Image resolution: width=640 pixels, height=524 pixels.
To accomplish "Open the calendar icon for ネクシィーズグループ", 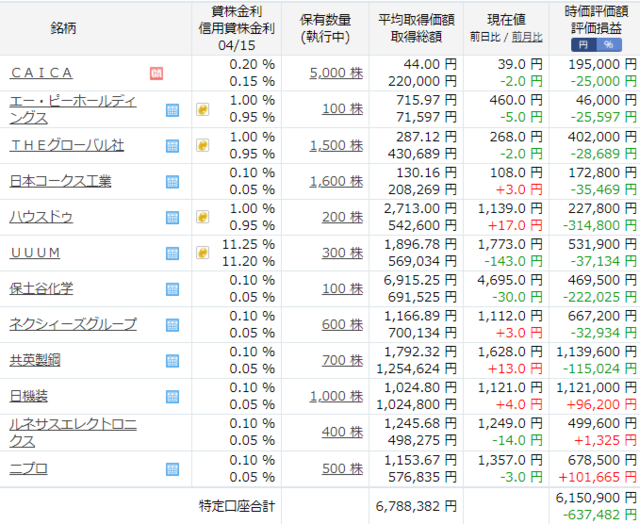I will coord(173,325).
